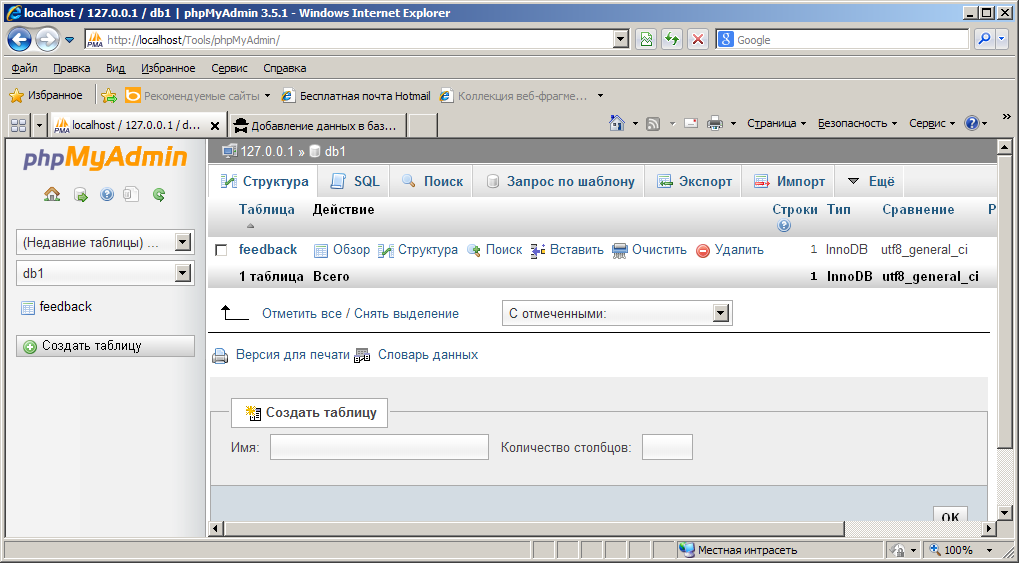Viewport: 1019px width, 563px height.
Task: Switch to the Экспорт tab
Action: (x=694, y=181)
